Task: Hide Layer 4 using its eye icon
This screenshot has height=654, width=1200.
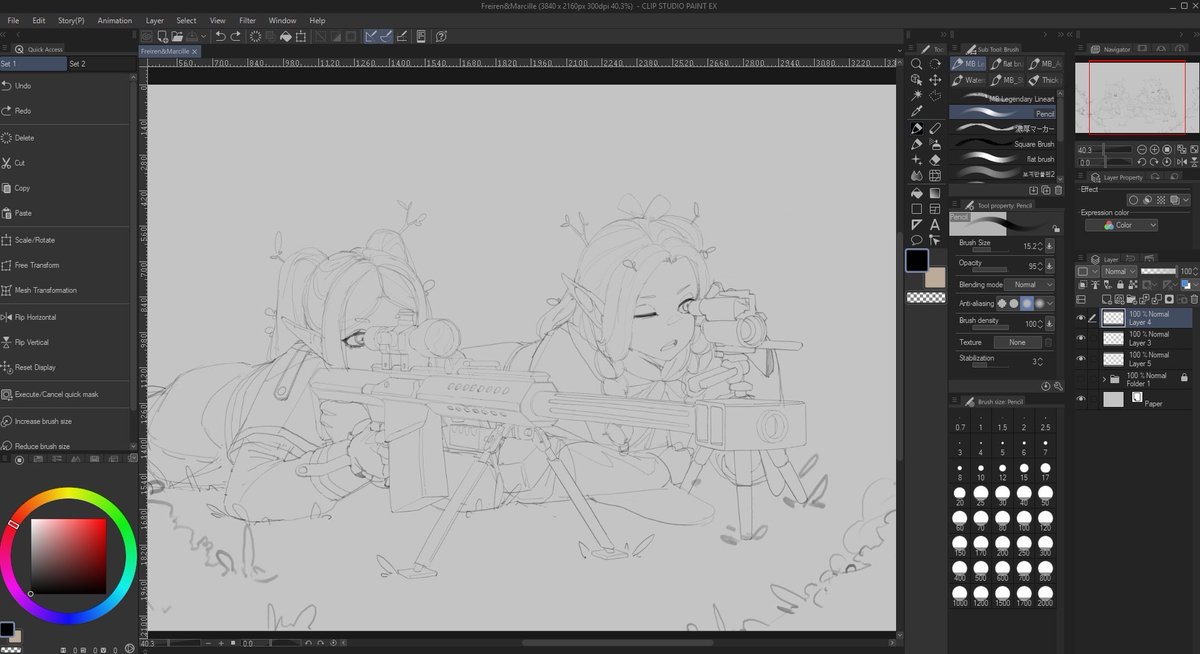Action: coord(1081,318)
